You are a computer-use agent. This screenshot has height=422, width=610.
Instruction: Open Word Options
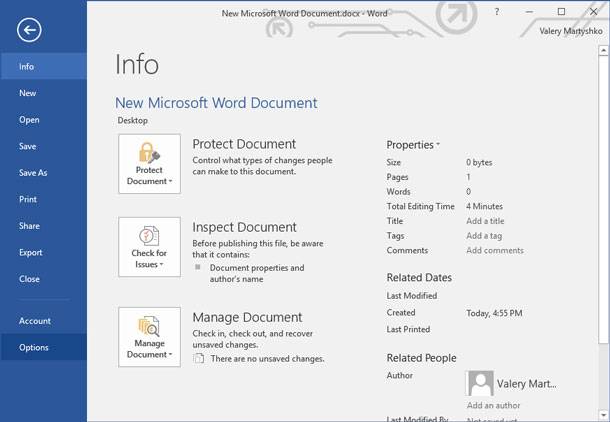click(44, 347)
